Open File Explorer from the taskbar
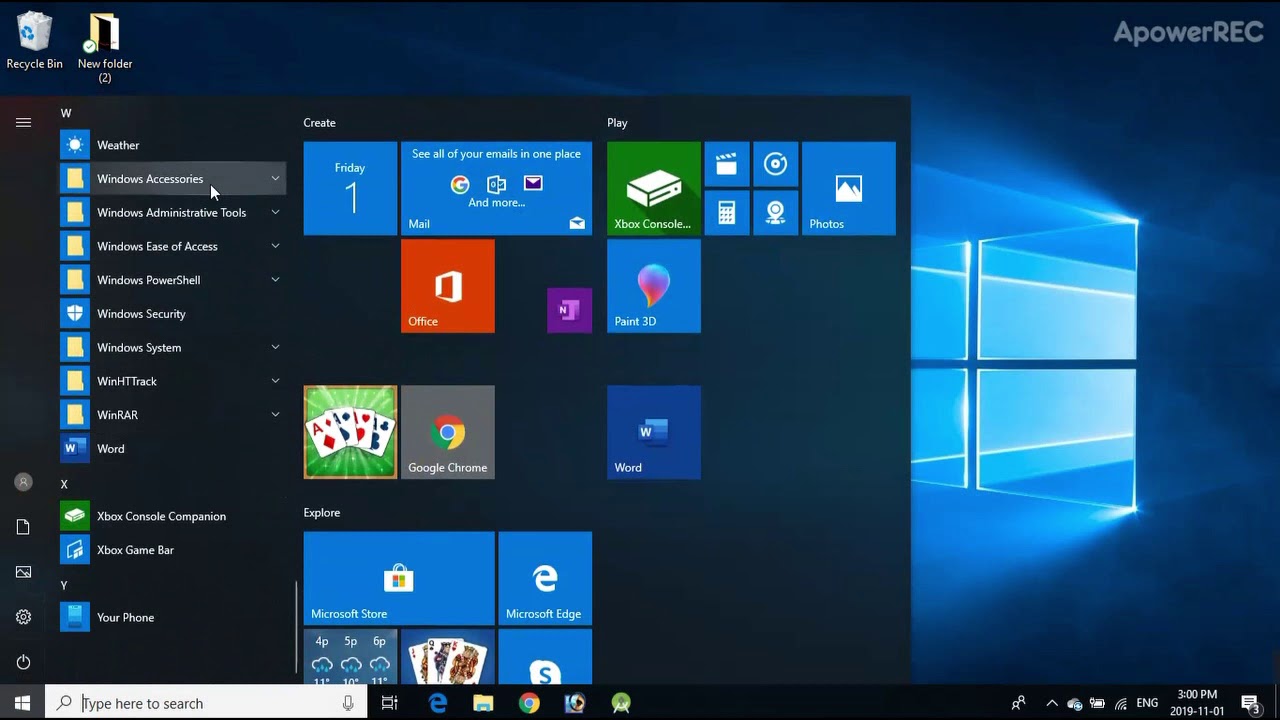 484,703
